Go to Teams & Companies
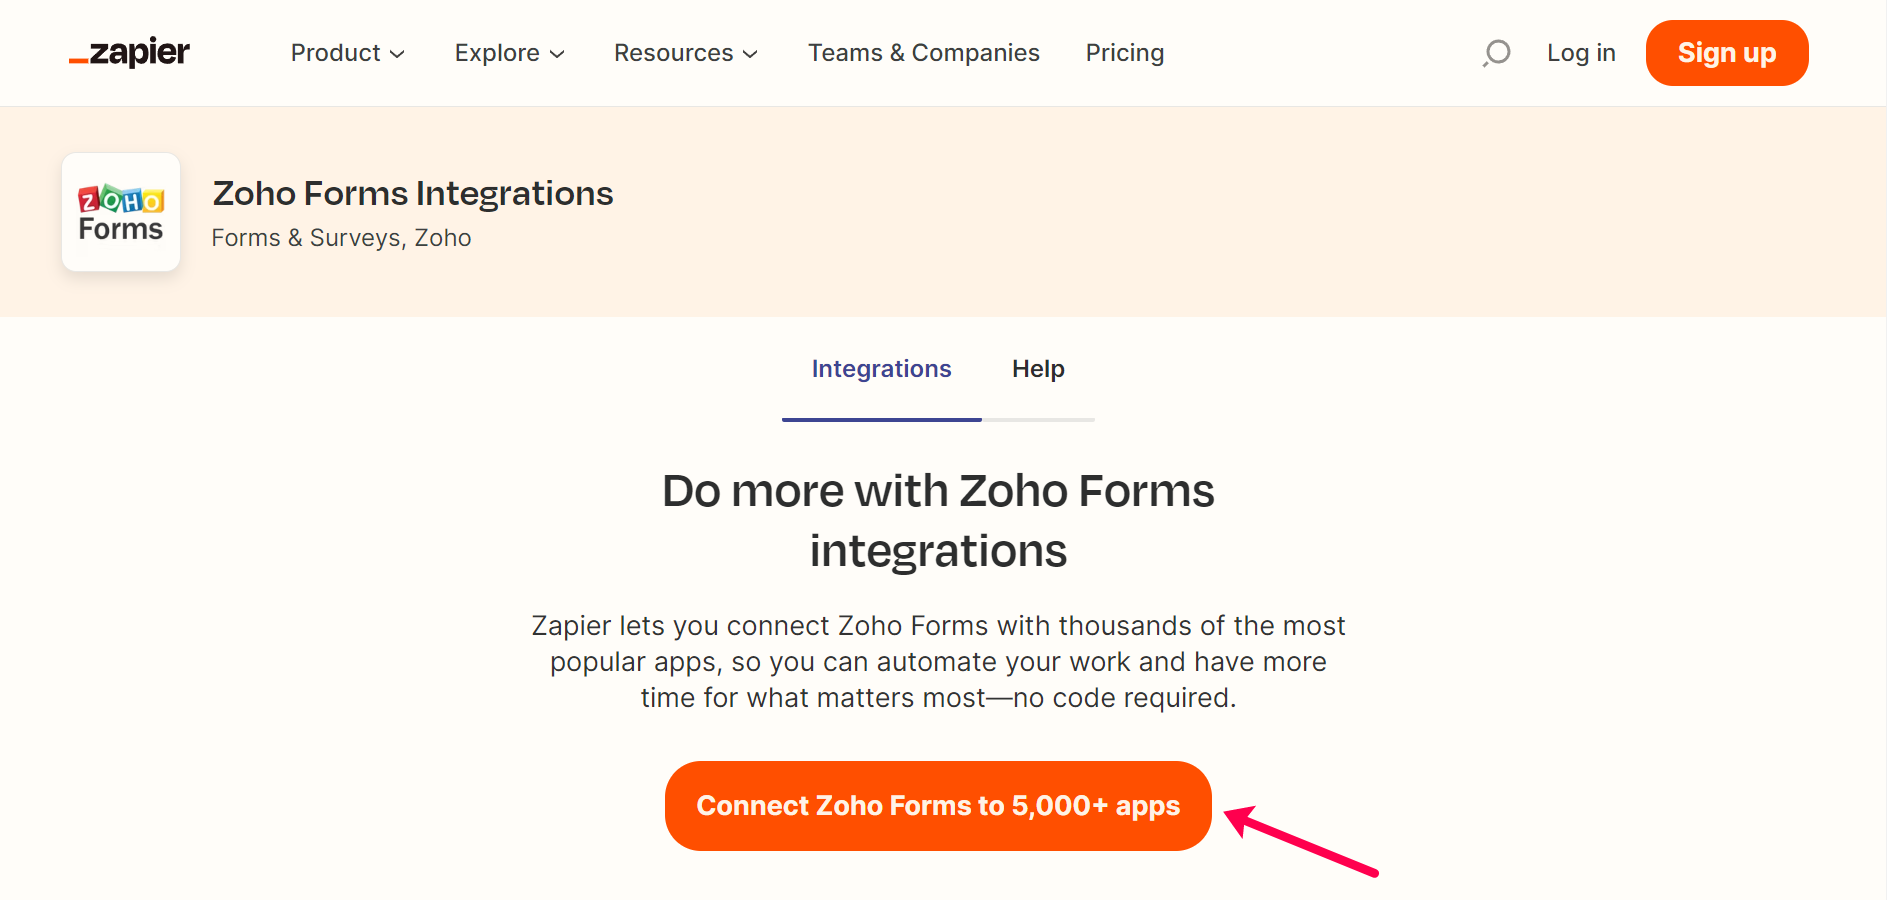The width and height of the screenshot is (1887, 900). [x=923, y=53]
